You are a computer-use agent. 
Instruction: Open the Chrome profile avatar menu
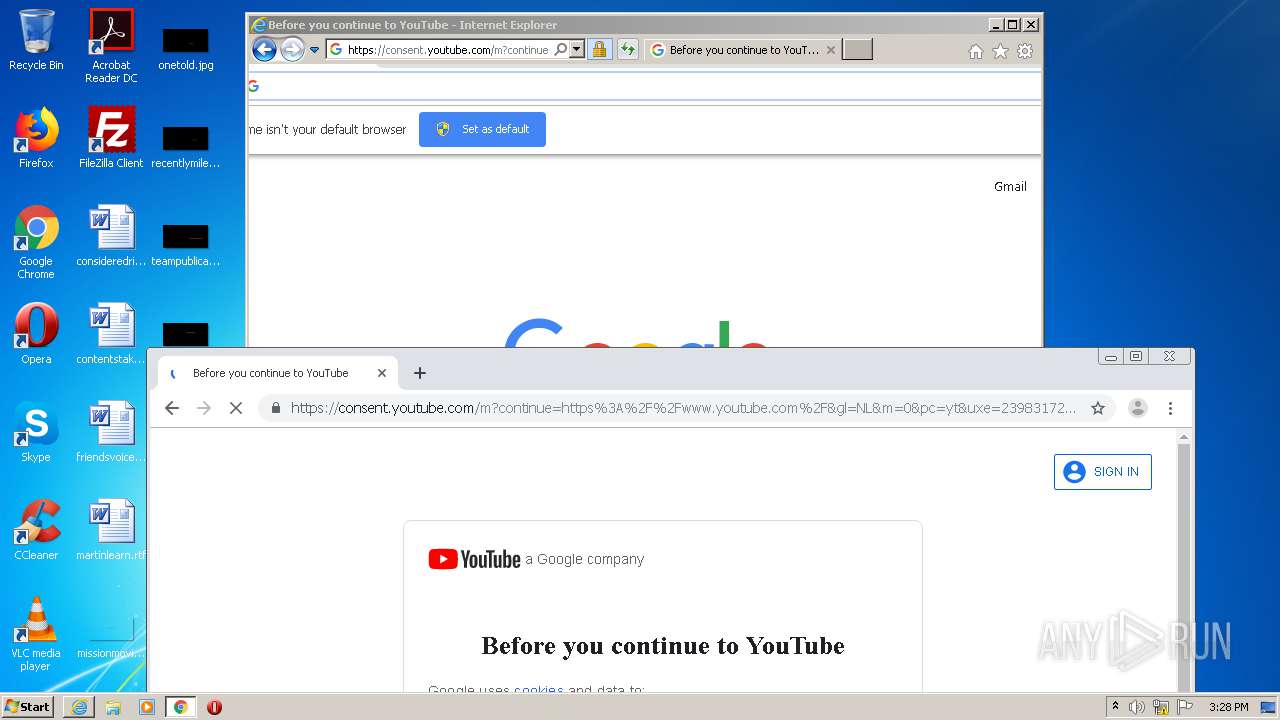pos(1138,408)
